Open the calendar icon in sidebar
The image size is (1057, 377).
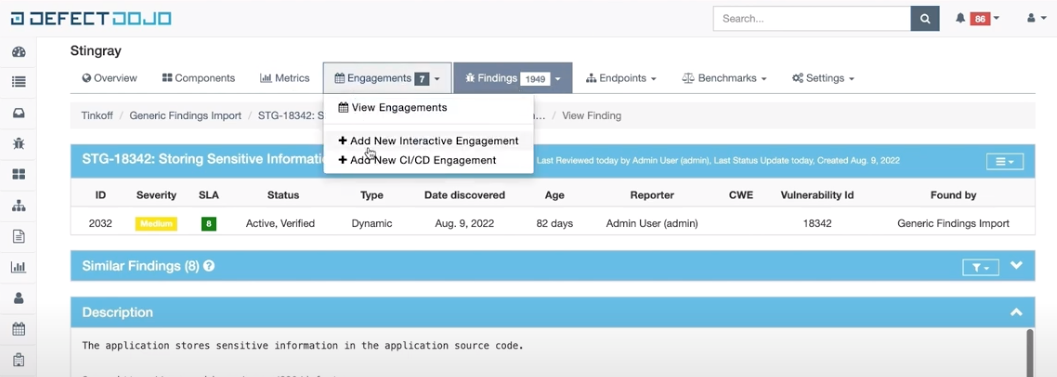click(x=19, y=329)
